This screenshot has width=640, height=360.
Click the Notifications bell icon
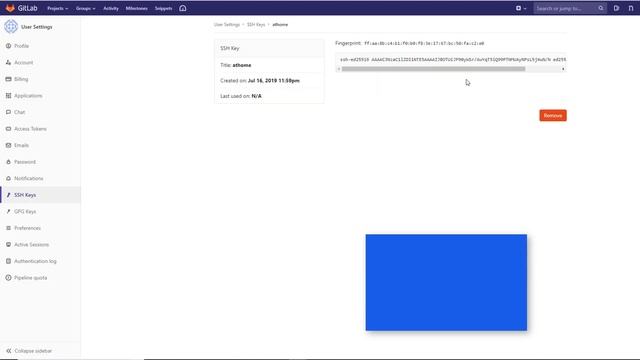(x=8, y=178)
